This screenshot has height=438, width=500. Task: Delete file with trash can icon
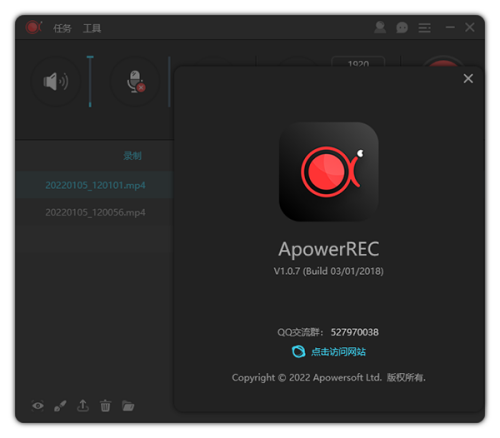(x=105, y=406)
